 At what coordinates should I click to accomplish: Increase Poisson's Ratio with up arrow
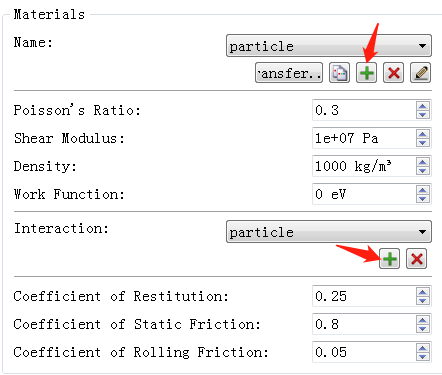pyautogui.click(x=422, y=106)
